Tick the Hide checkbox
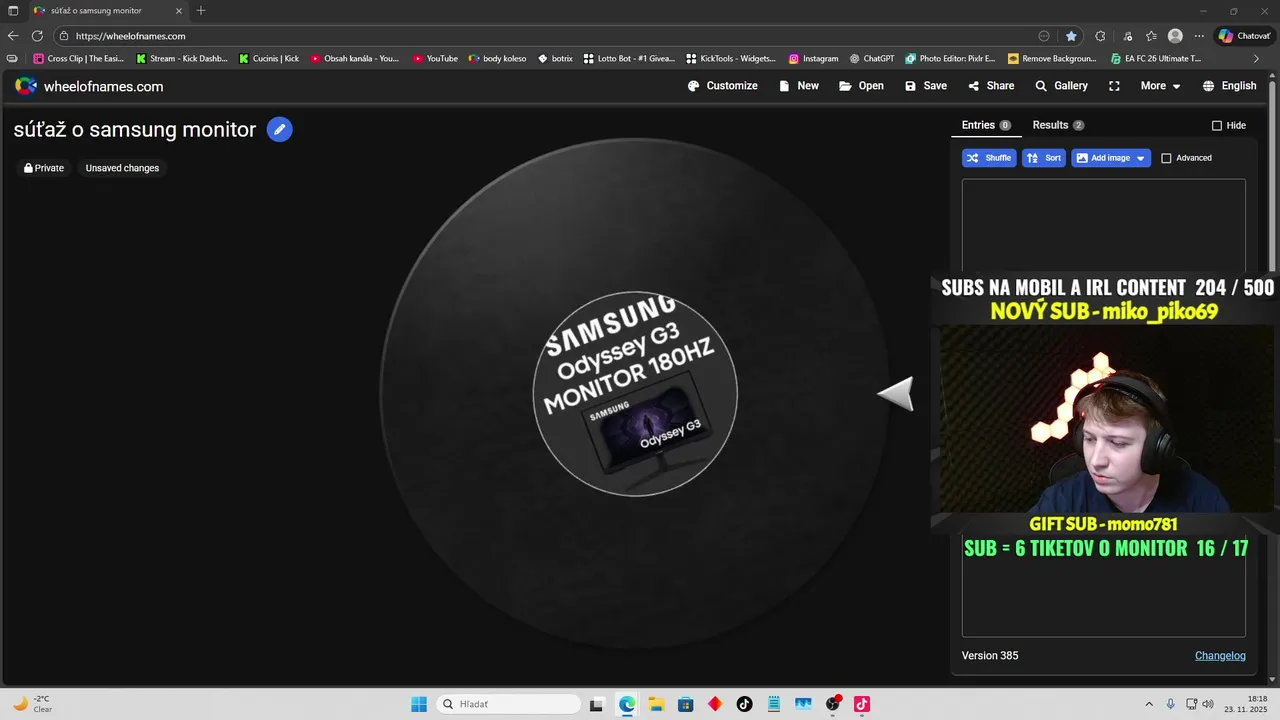This screenshot has height=720, width=1280. (1217, 126)
